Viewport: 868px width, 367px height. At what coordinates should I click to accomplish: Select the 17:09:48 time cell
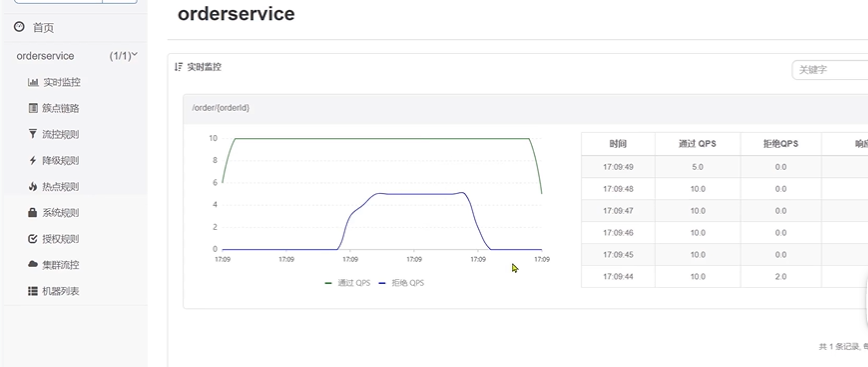[618, 189]
